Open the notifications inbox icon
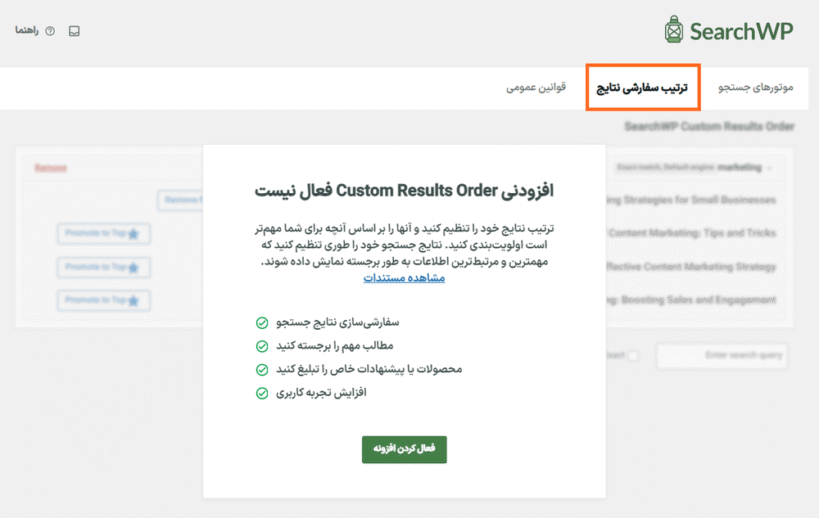The height and width of the screenshot is (518, 819). coord(74,31)
